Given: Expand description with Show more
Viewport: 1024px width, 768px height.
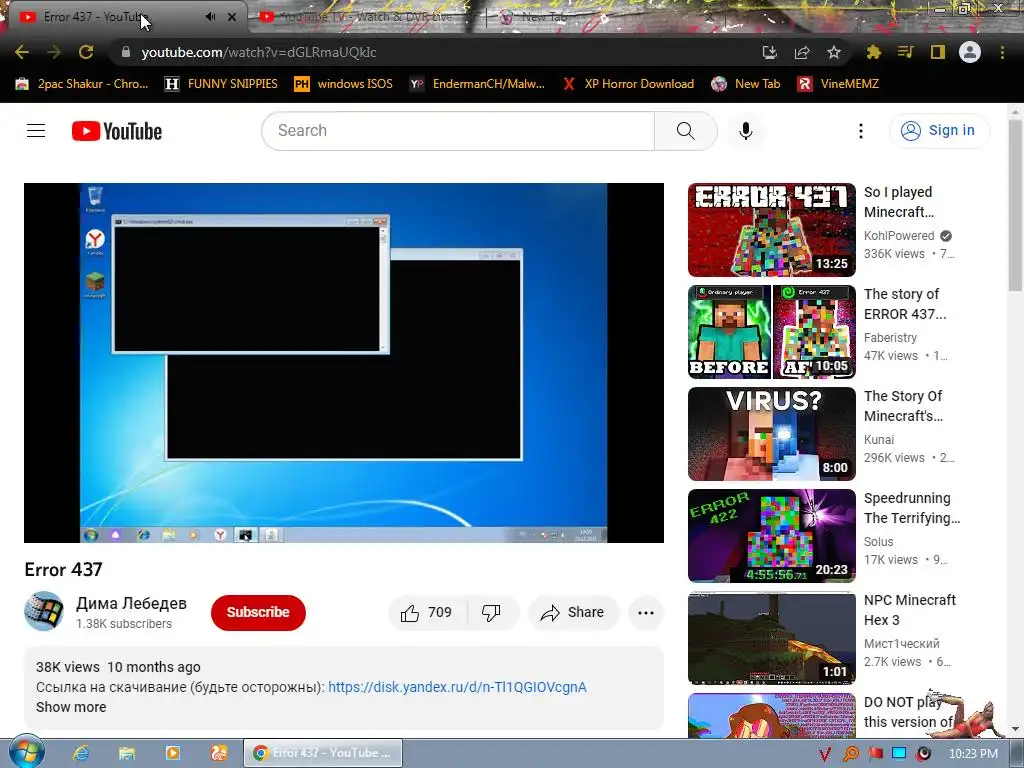Looking at the screenshot, I should point(71,707).
